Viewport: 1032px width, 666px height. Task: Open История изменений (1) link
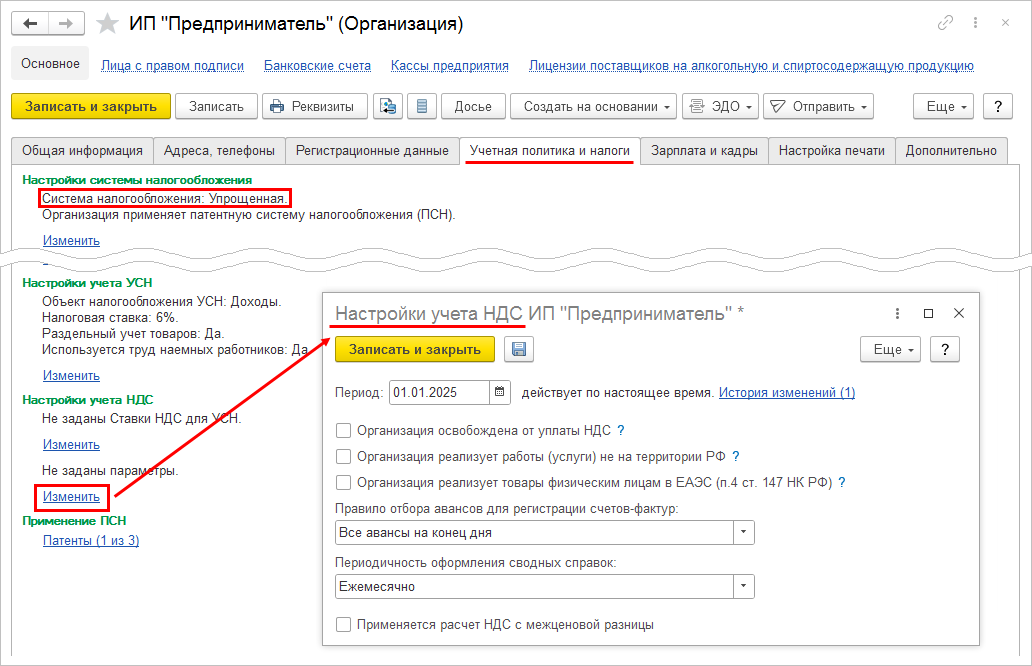pyautogui.click(x=787, y=392)
